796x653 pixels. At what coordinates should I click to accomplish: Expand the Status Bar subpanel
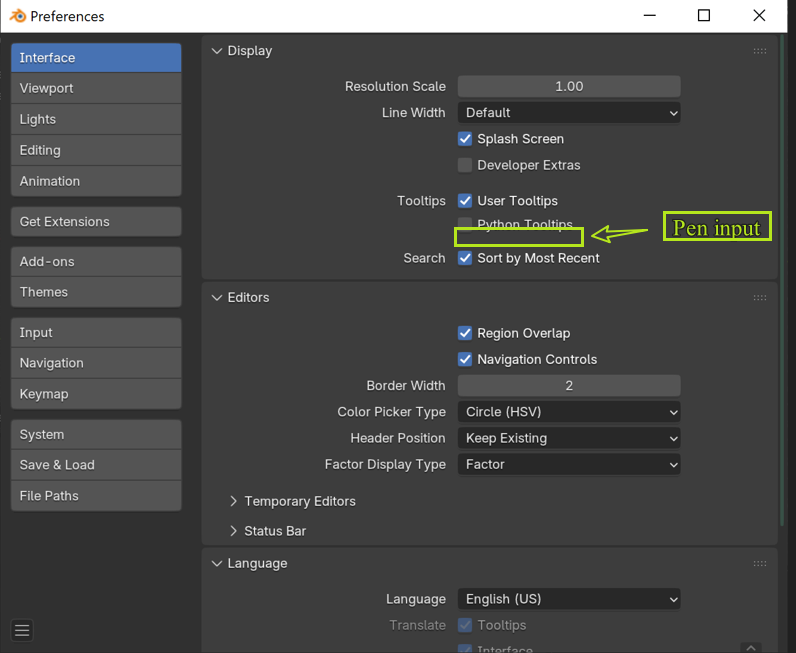pyautogui.click(x=233, y=531)
